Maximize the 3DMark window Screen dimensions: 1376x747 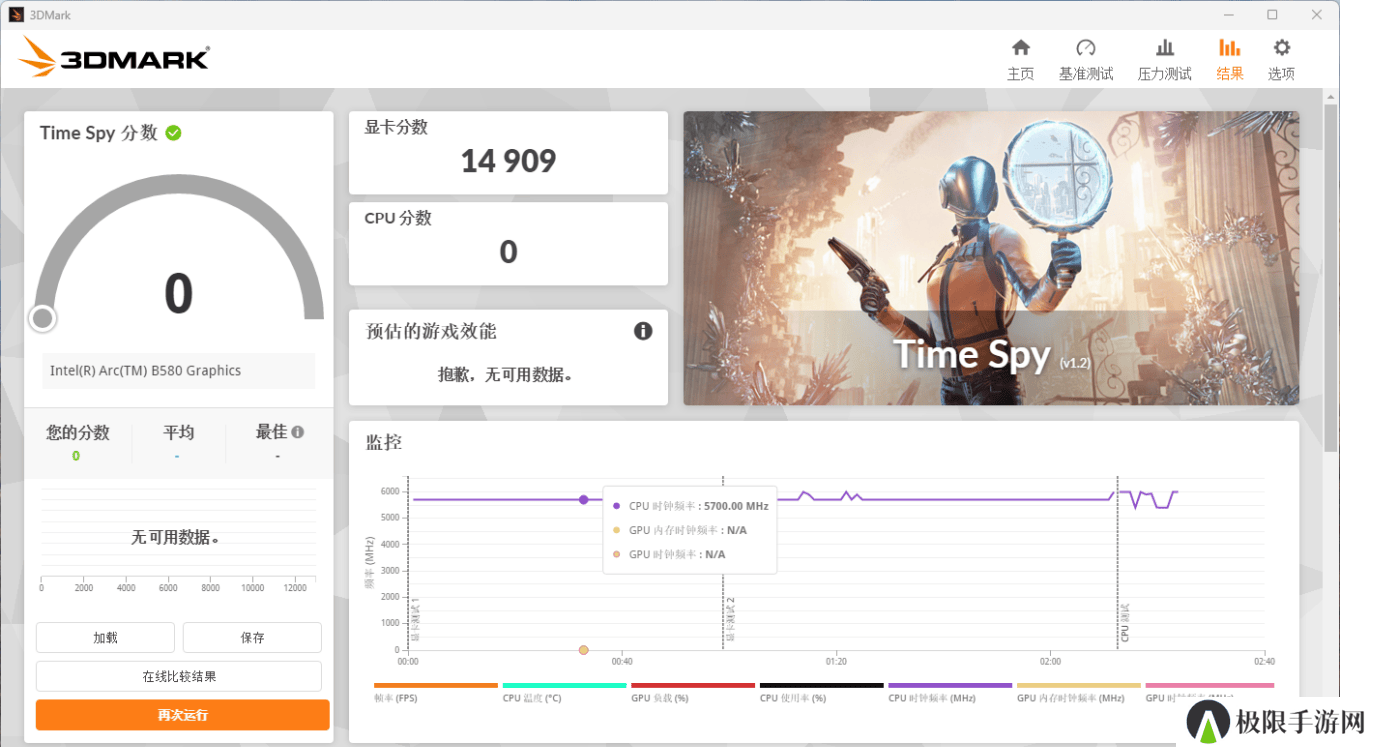[x=1272, y=15]
